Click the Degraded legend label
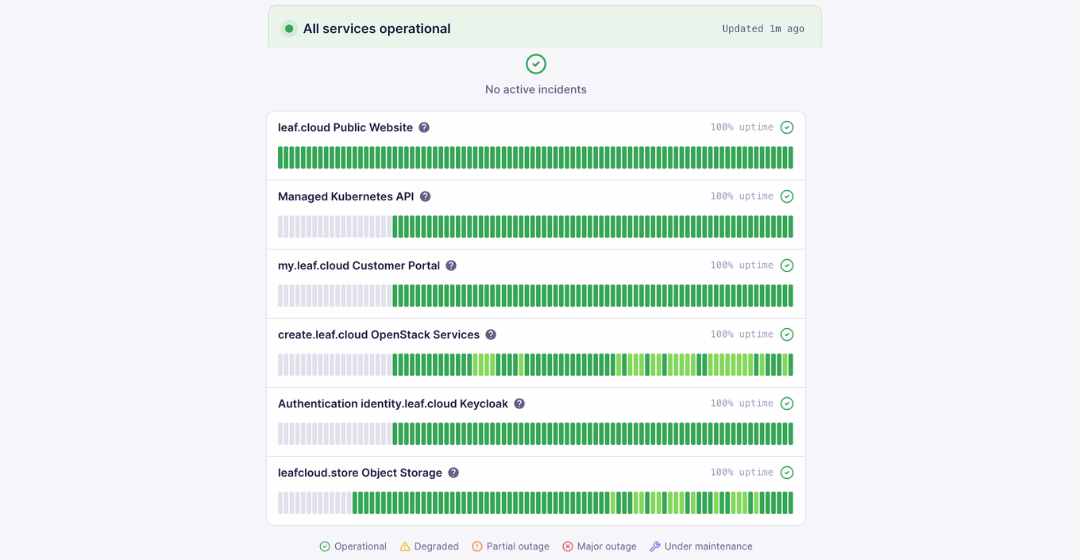The height and width of the screenshot is (560, 1080). 437,546
